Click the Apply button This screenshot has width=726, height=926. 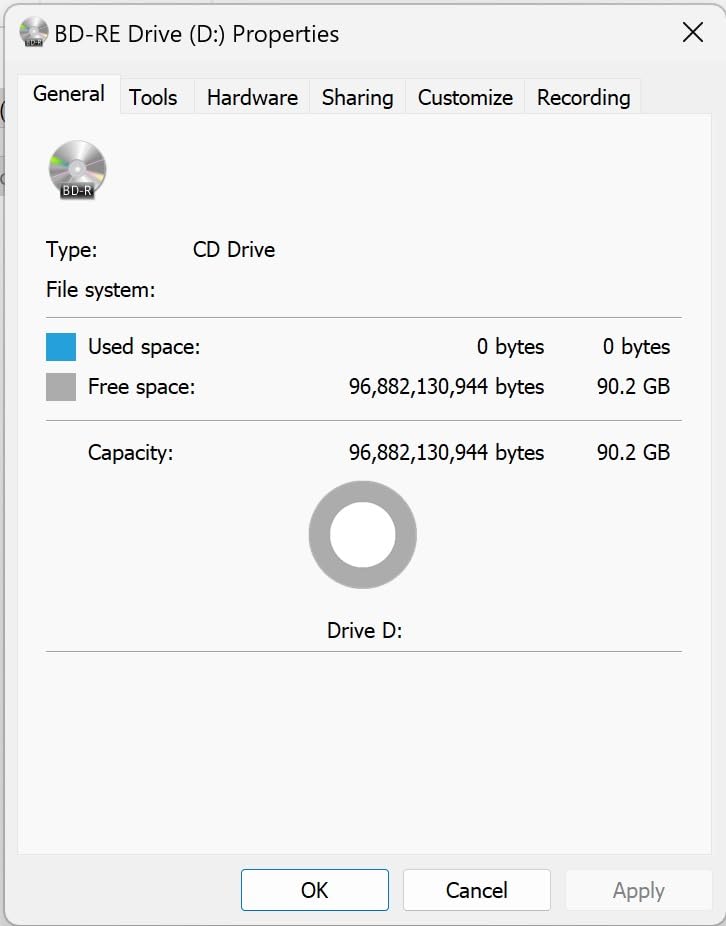(638, 890)
